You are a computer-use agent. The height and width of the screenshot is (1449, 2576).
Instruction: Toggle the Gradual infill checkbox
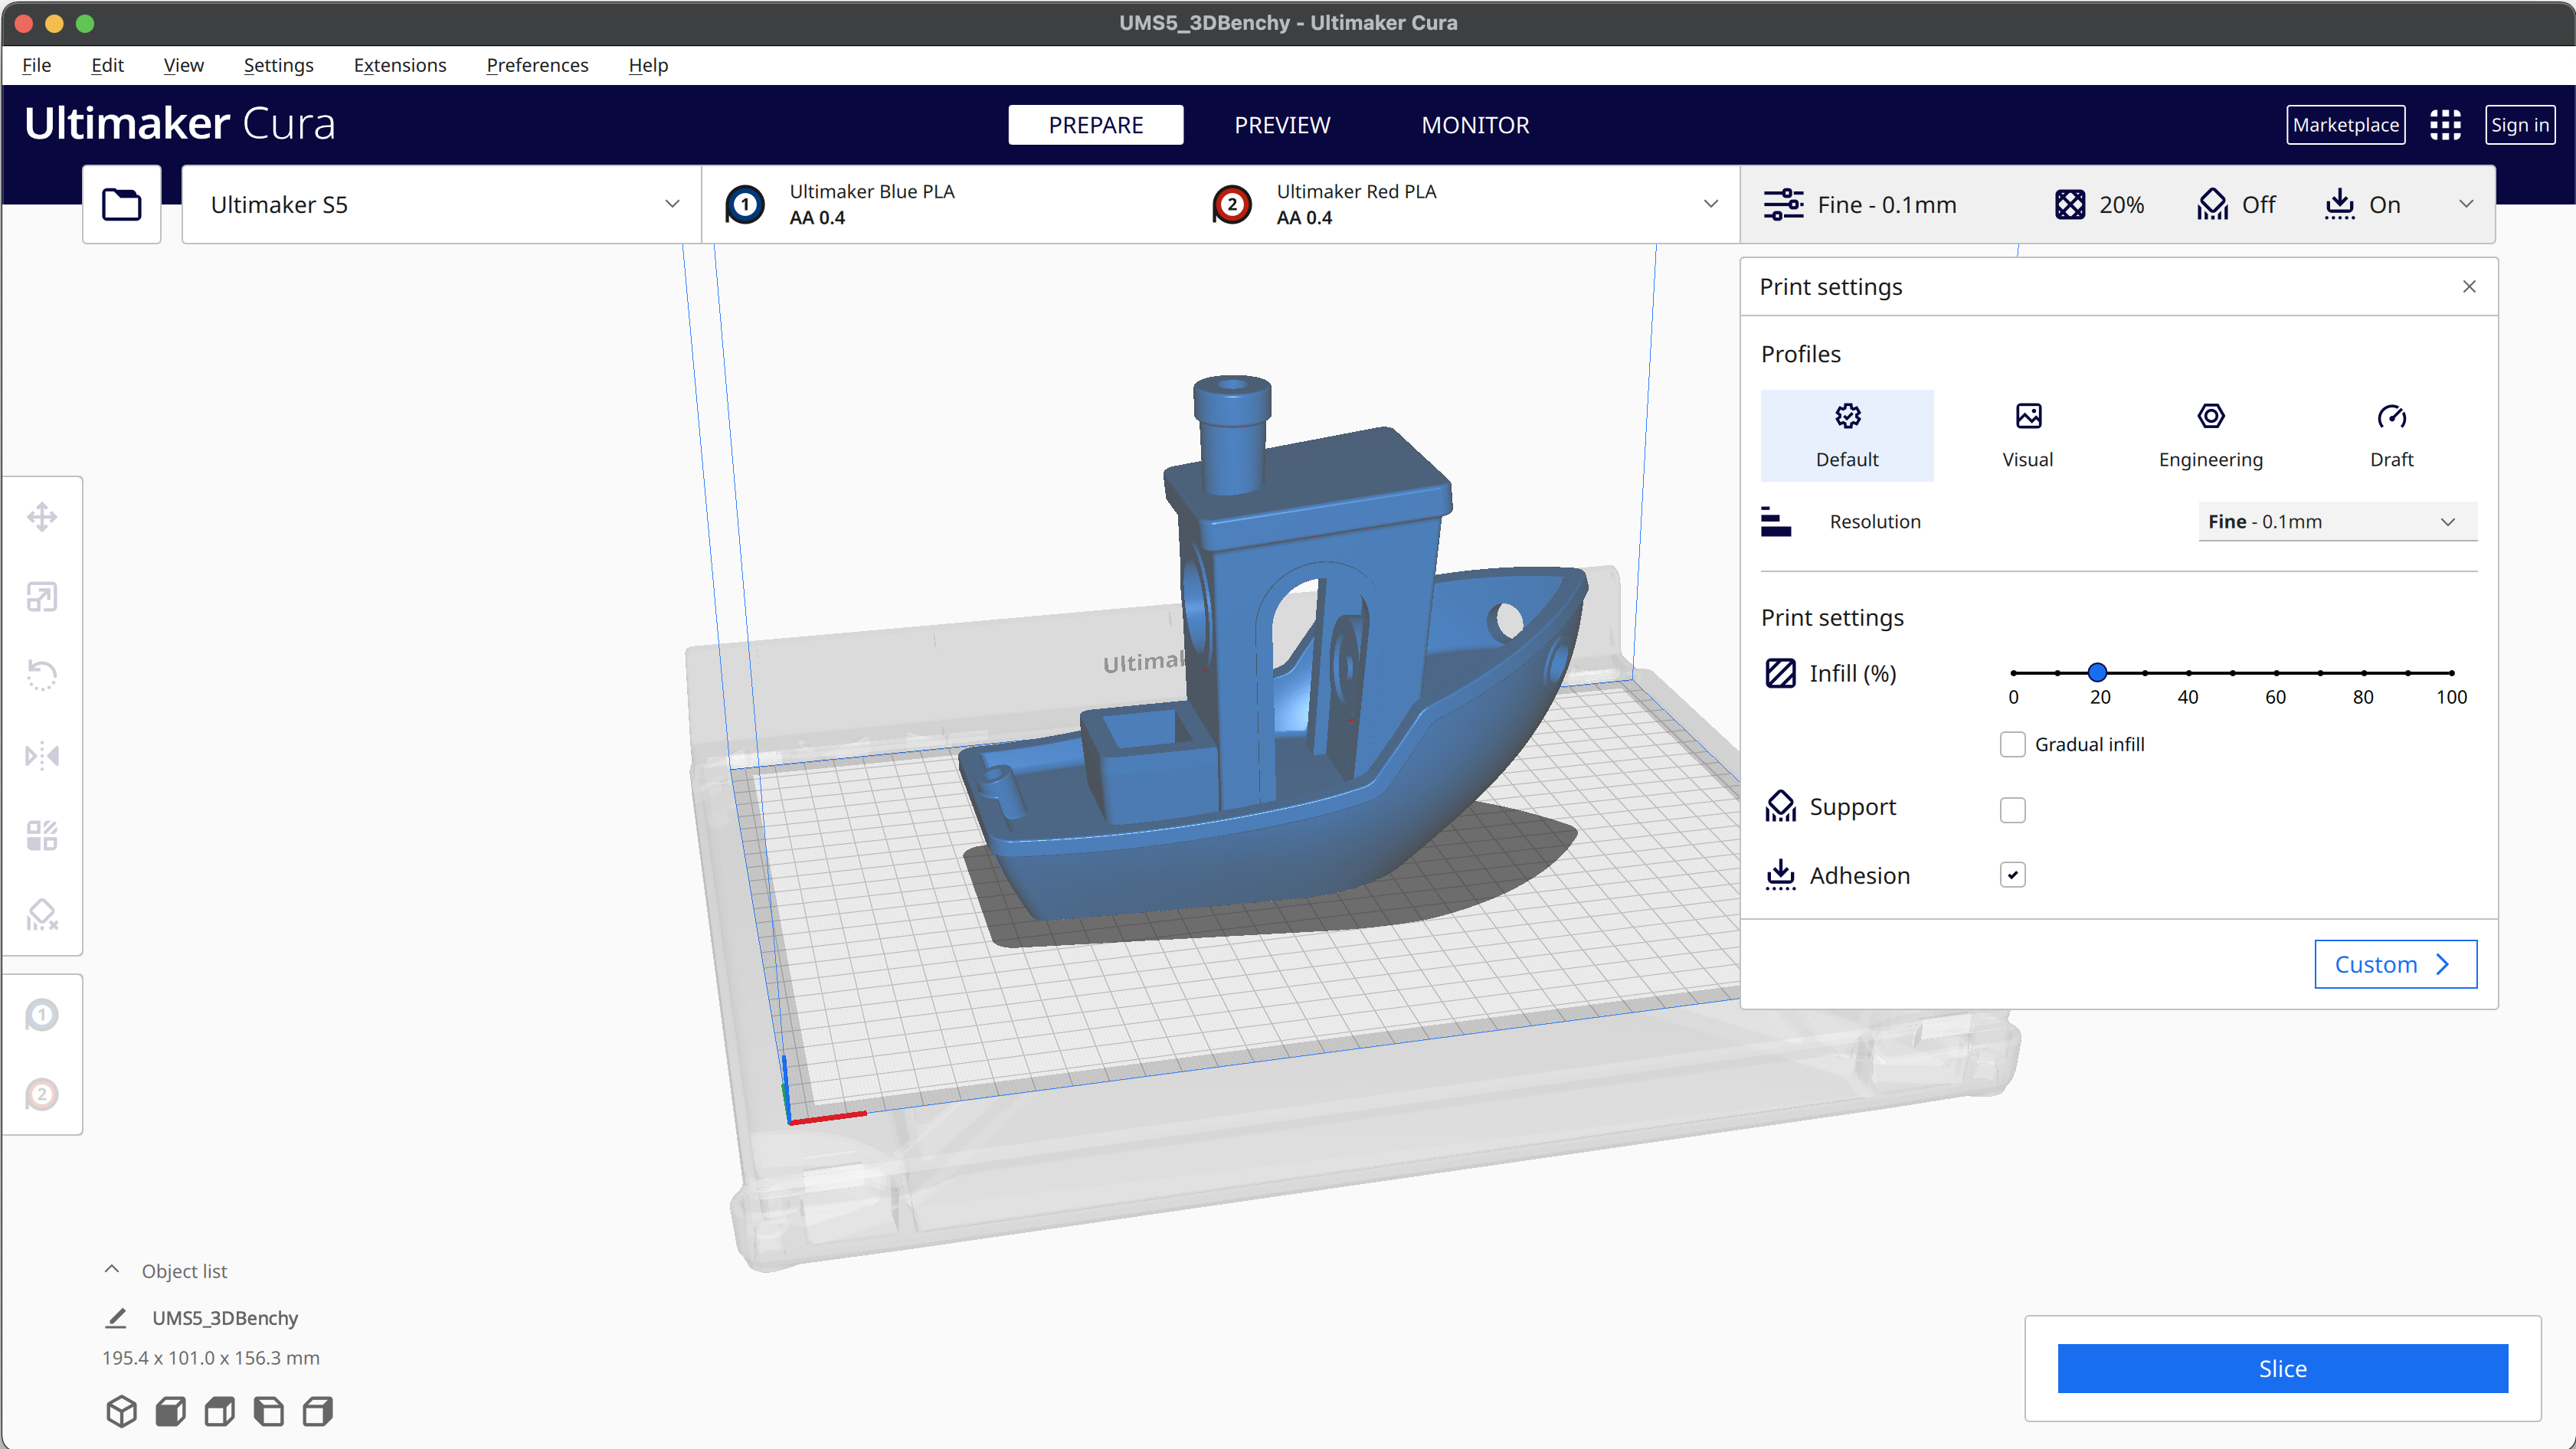(2008, 743)
